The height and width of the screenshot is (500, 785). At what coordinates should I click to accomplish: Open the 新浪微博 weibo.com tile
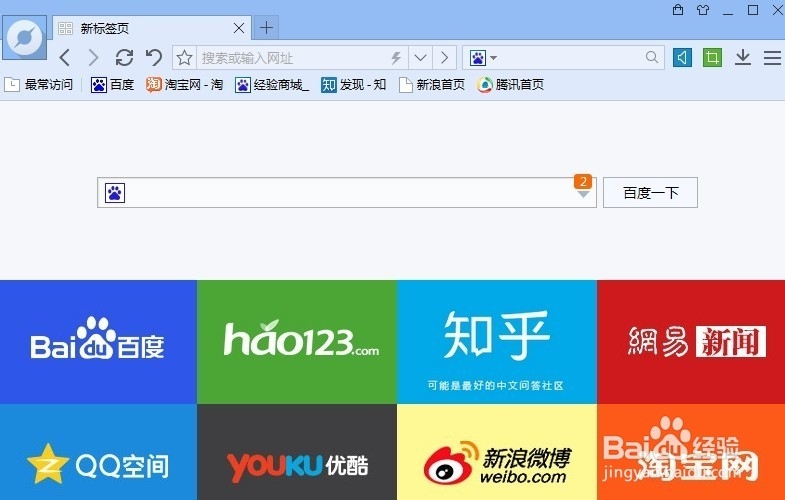(x=497, y=452)
